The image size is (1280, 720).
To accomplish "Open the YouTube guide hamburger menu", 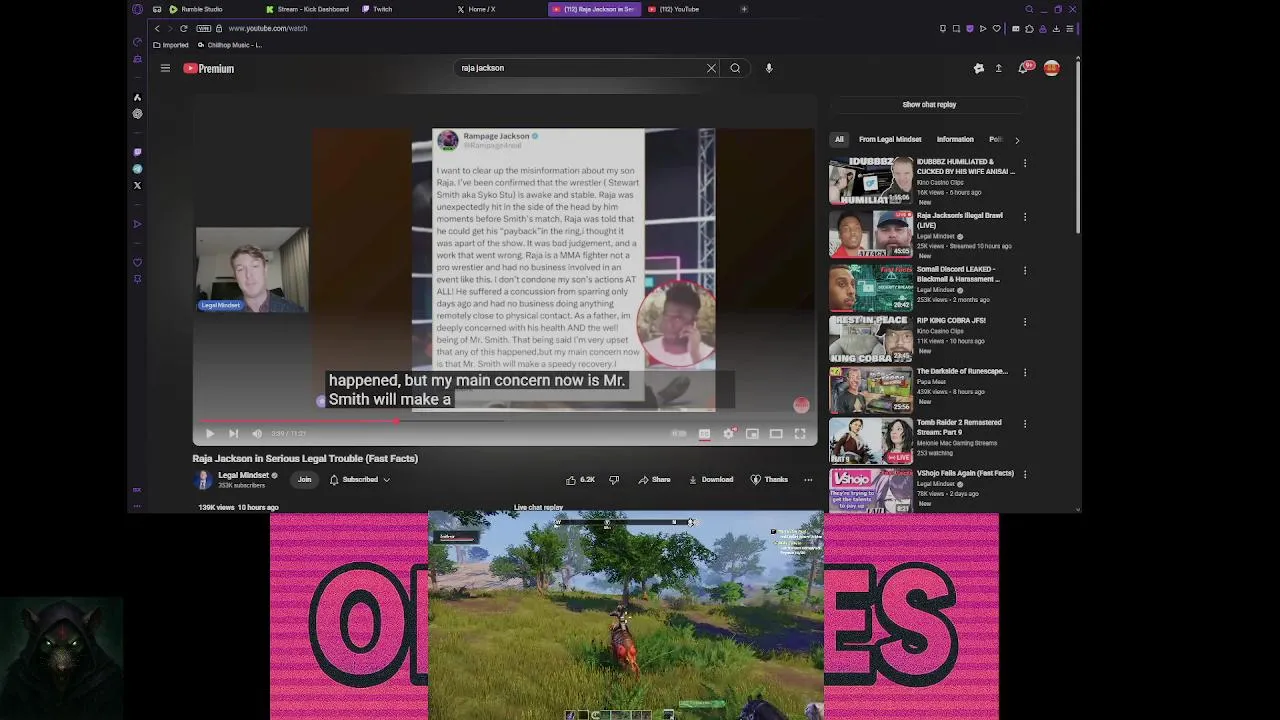I will (x=165, y=68).
